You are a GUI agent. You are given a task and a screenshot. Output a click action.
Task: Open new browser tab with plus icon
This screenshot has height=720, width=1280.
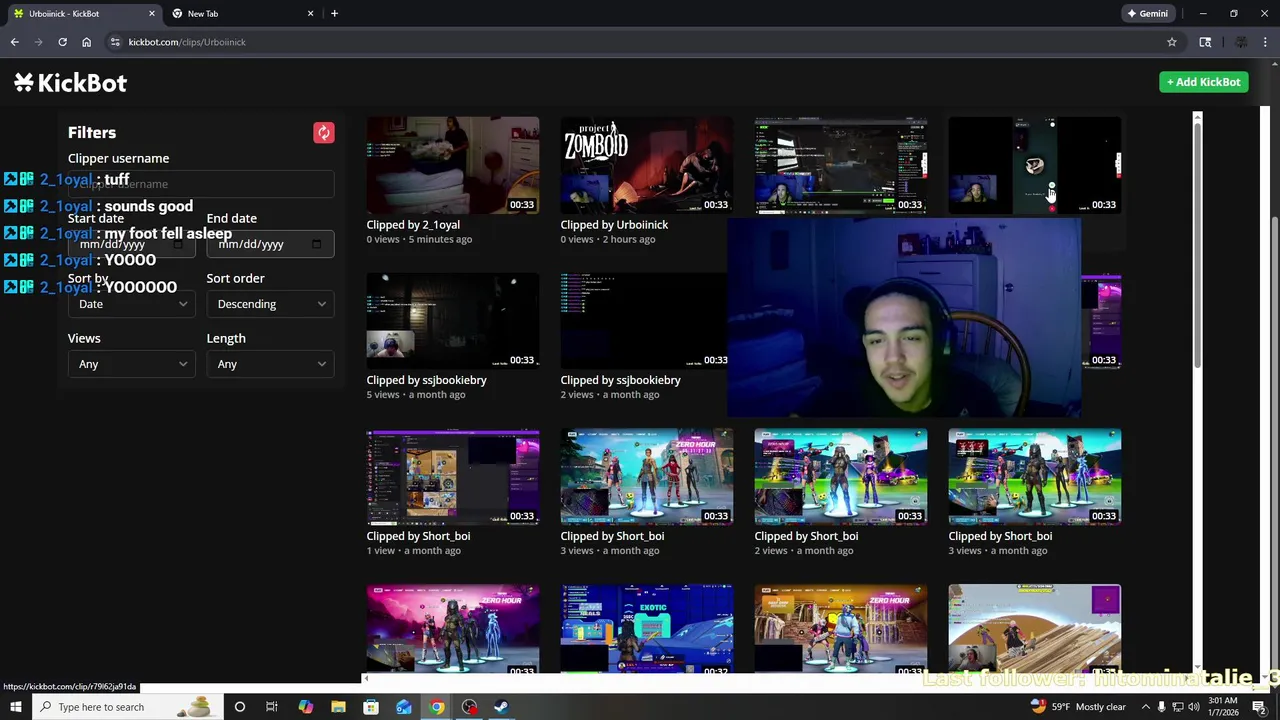click(334, 14)
